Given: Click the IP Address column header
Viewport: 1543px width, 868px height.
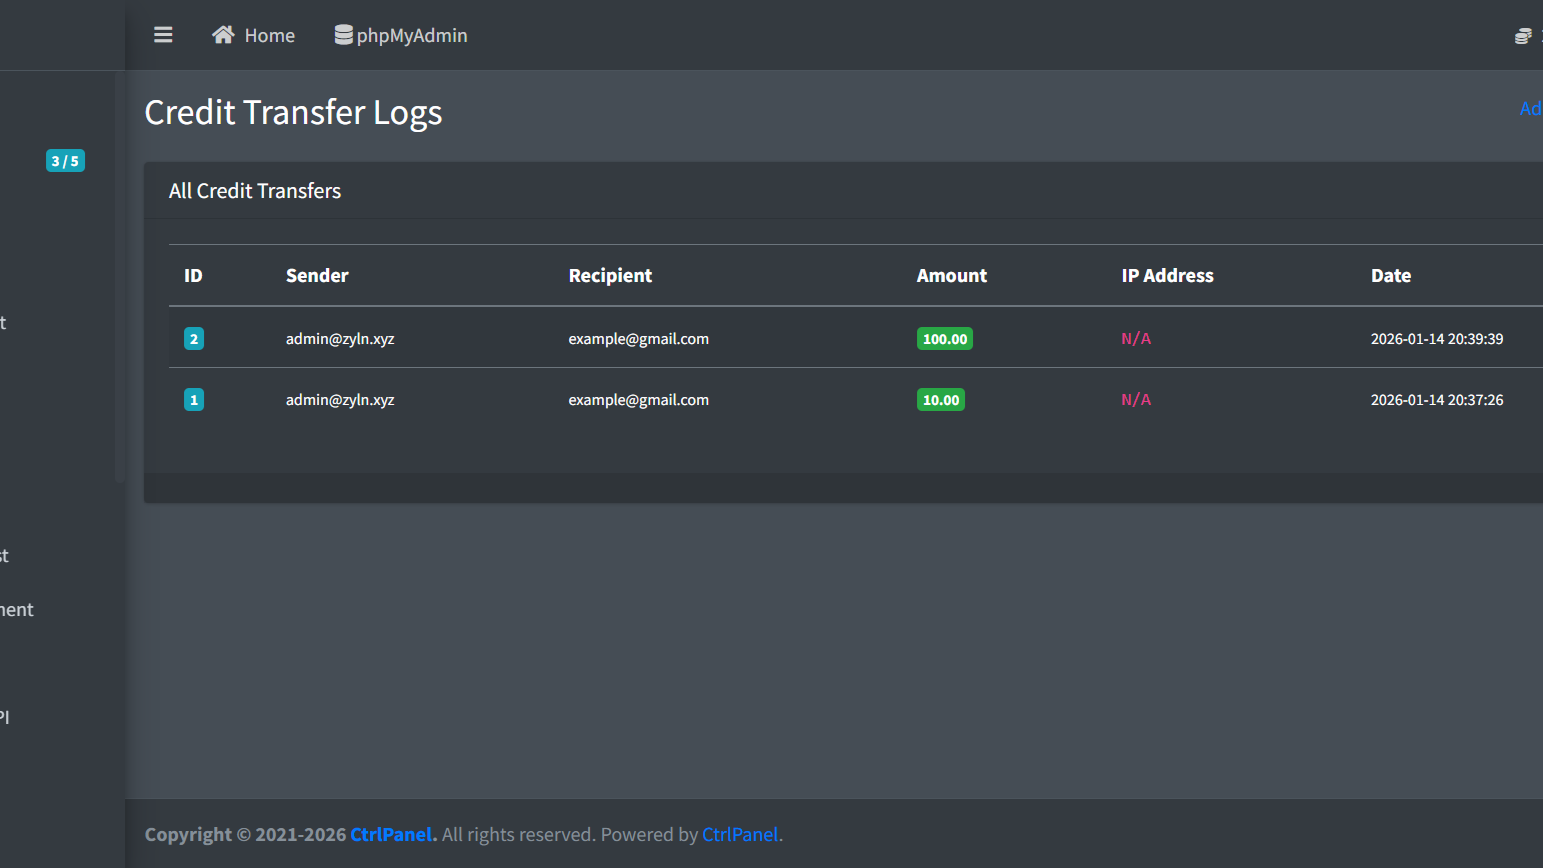Looking at the screenshot, I should tap(1167, 276).
